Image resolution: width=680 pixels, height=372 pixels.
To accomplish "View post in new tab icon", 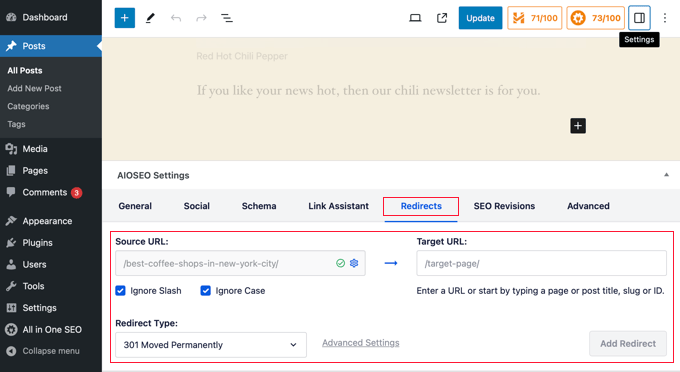I will pos(441,18).
